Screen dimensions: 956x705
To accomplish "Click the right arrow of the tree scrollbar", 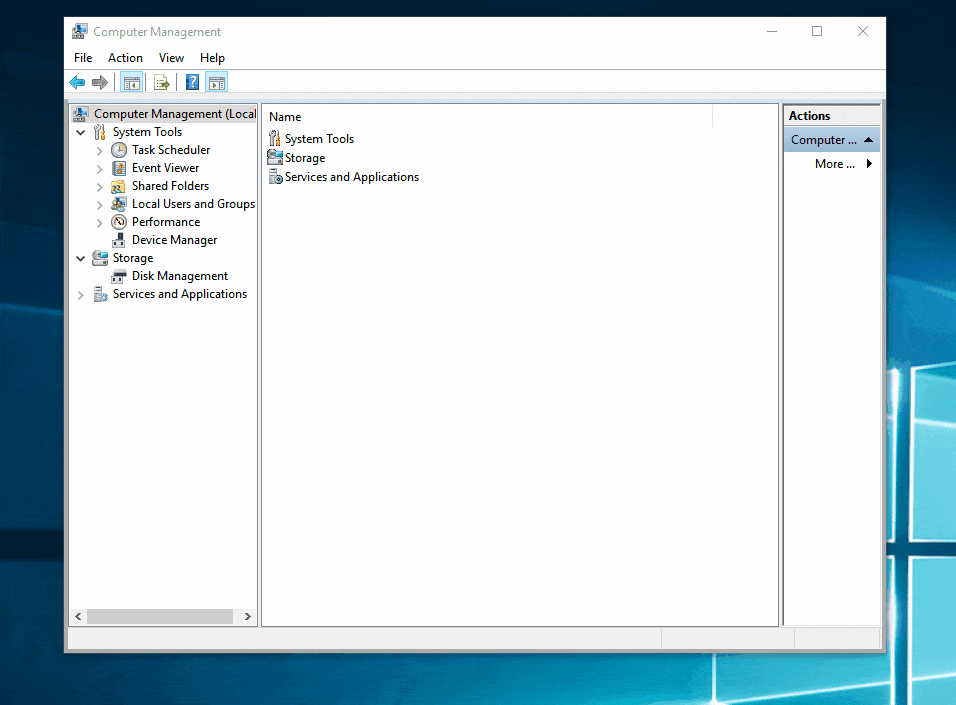I will click(x=247, y=616).
